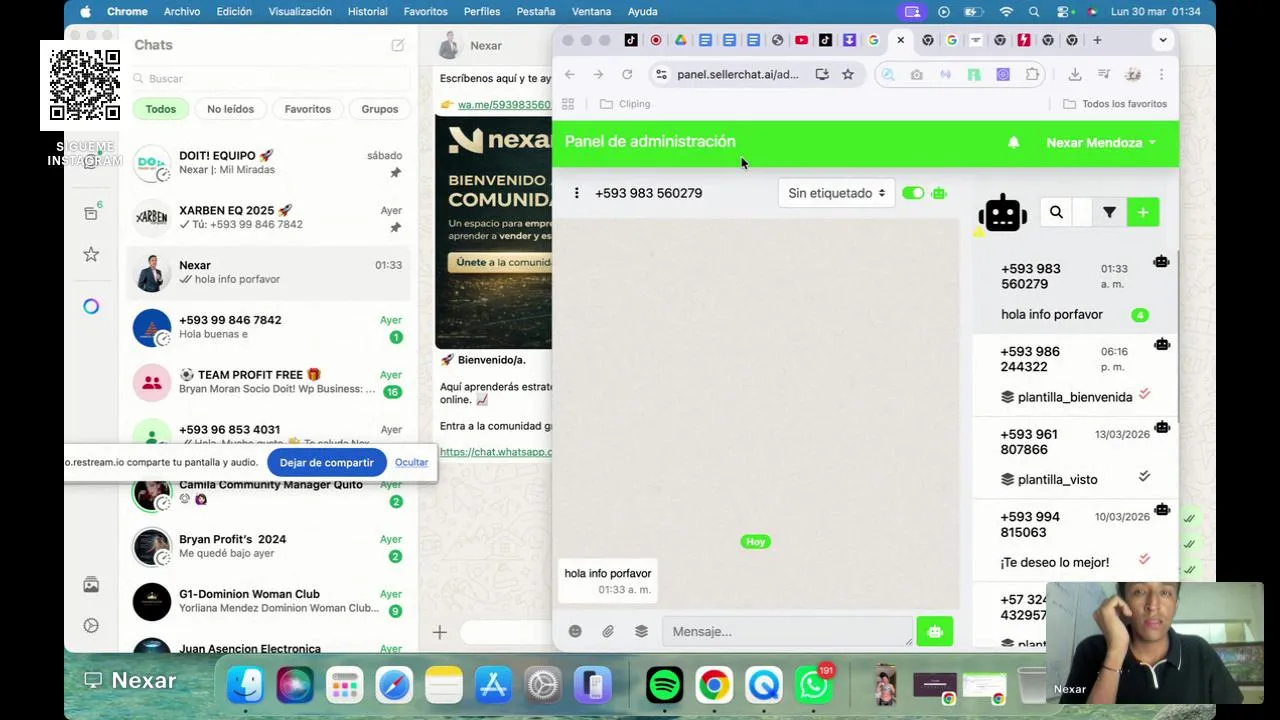Open WhatsApp from the Dock
Viewport: 1280px width, 720px height.
point(814,685)
